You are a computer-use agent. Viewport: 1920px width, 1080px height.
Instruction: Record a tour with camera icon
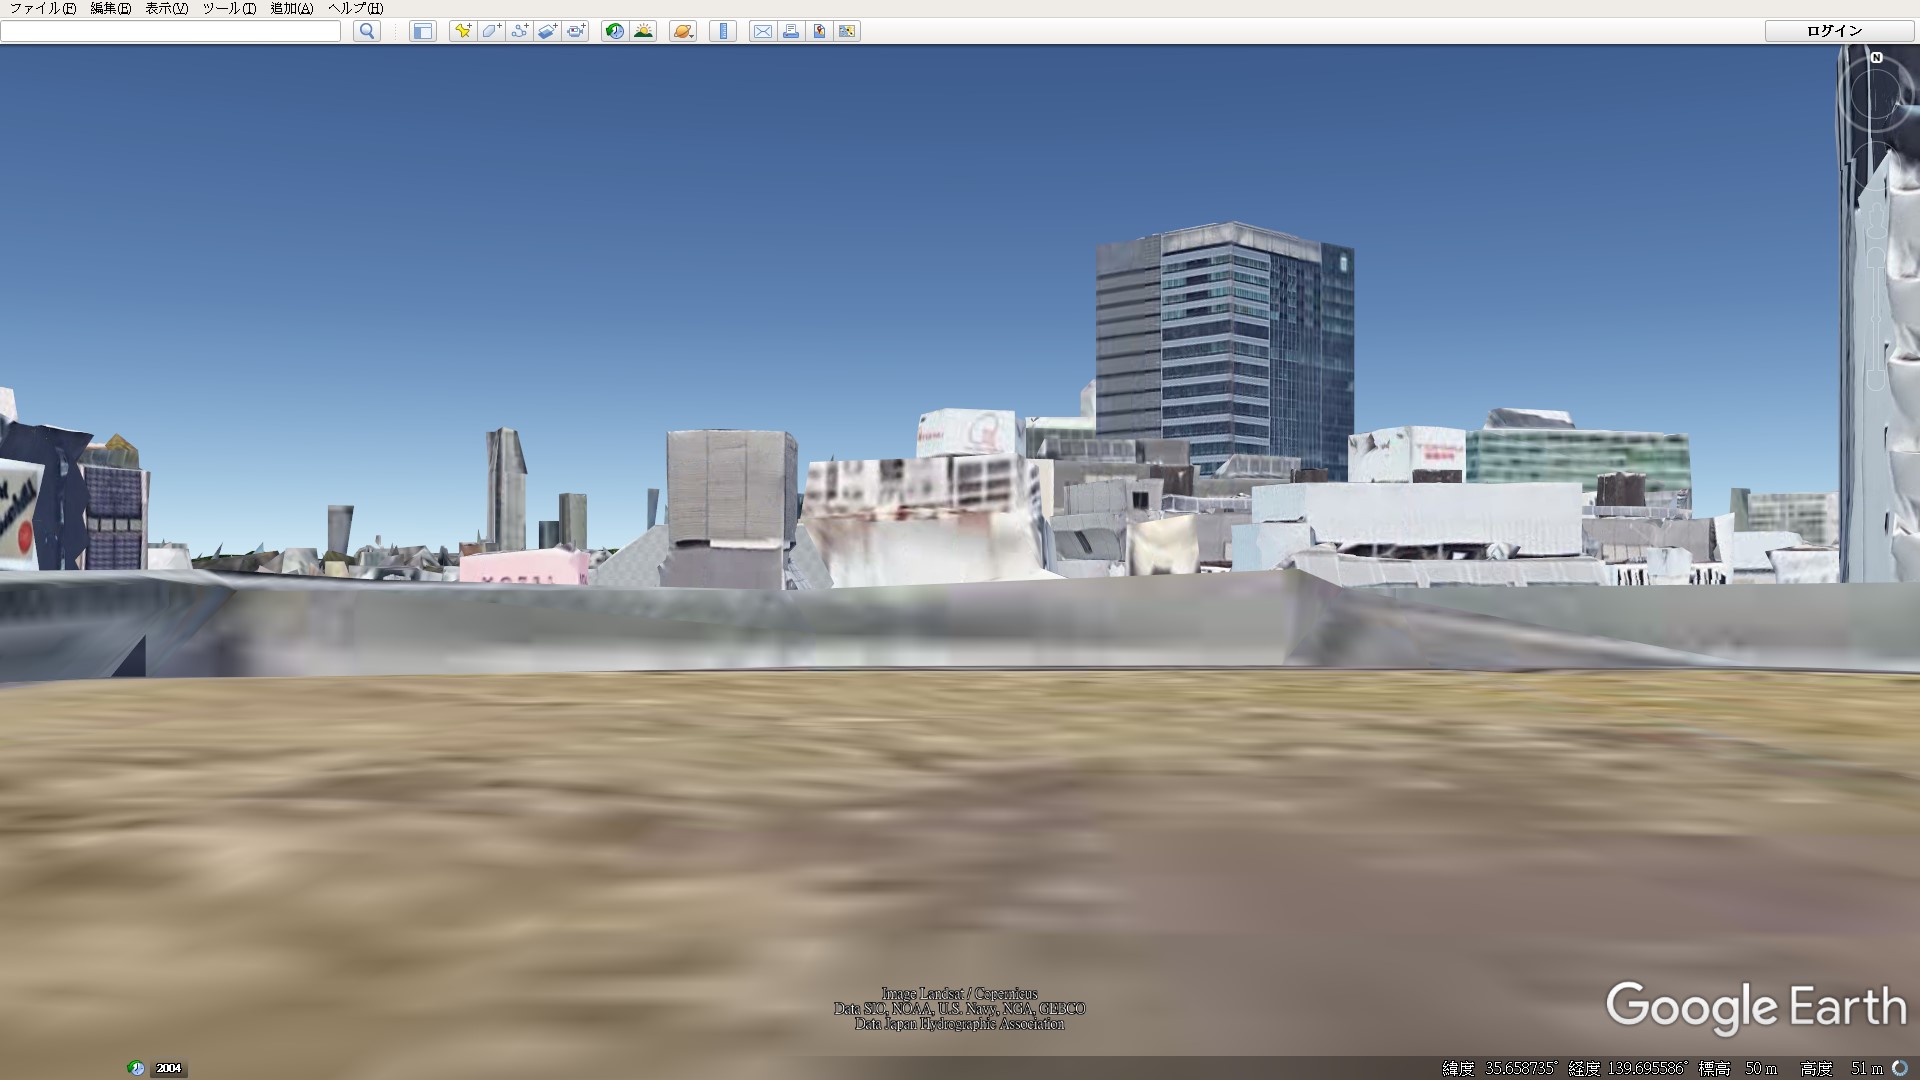coord(576,31)
